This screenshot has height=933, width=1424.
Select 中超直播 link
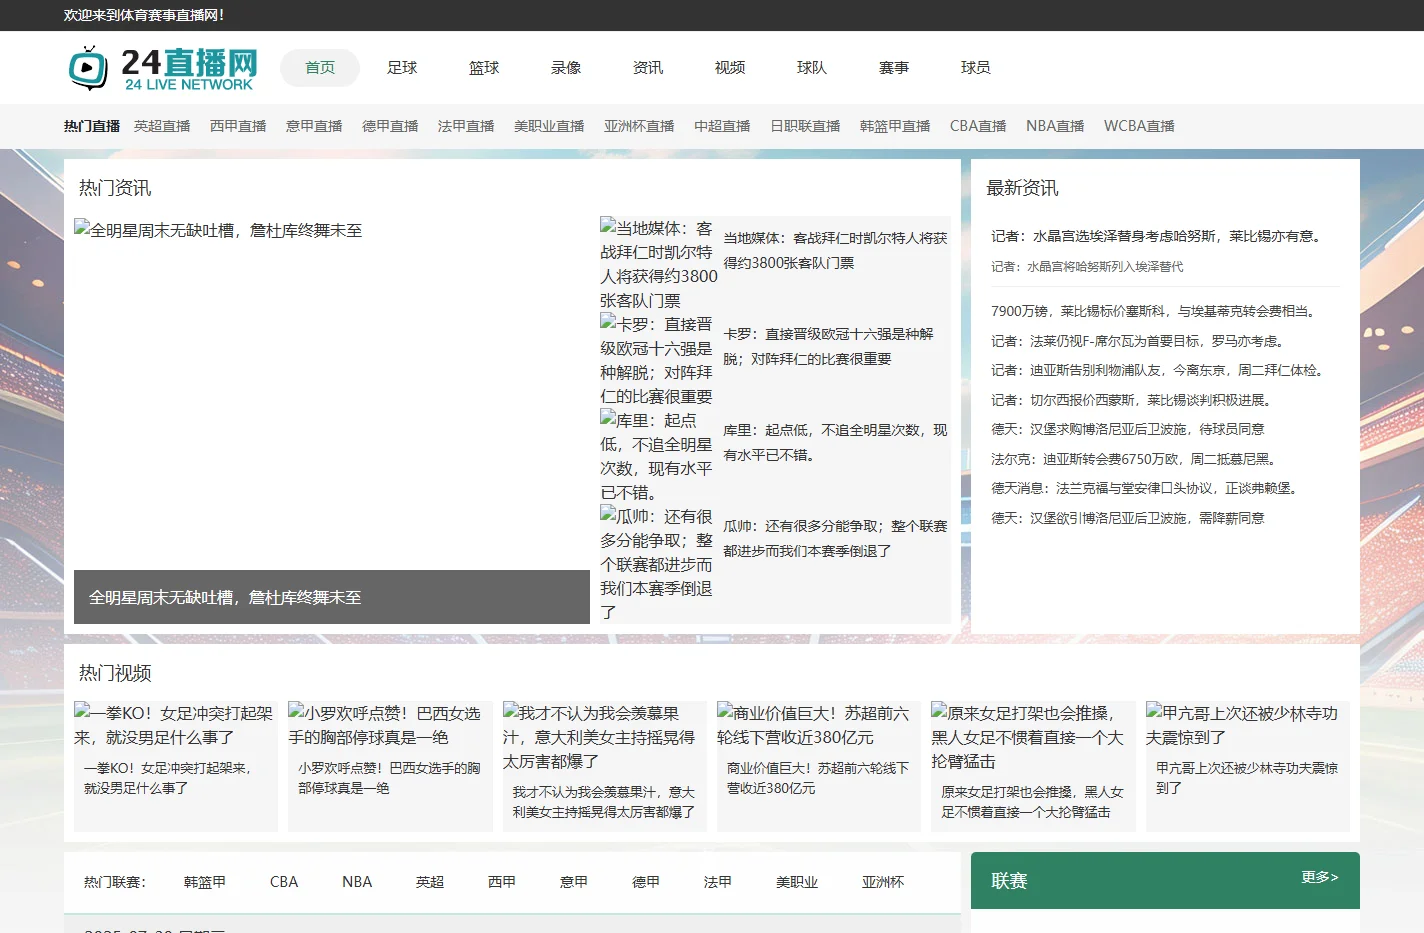click(722, 126)
